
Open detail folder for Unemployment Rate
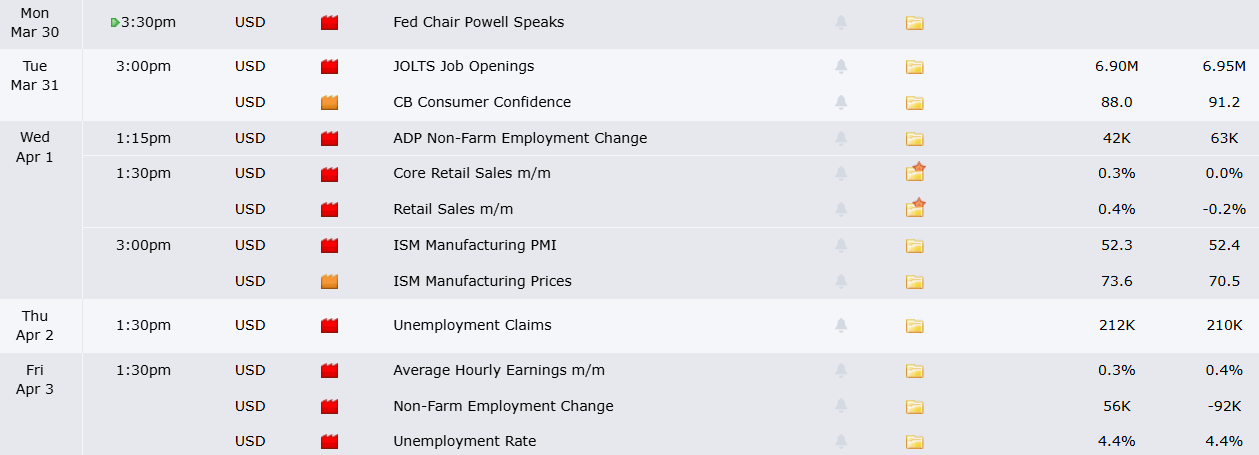pyautogui.click(x=914, y=442)
